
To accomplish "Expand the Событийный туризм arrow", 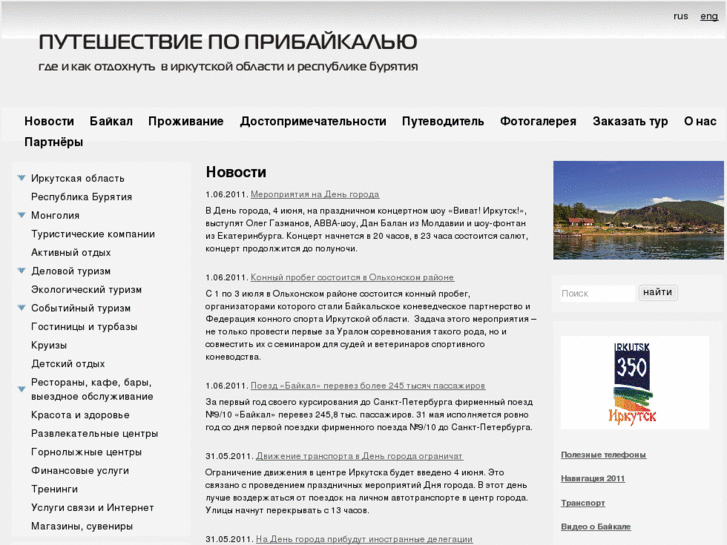I will point(21,308).
